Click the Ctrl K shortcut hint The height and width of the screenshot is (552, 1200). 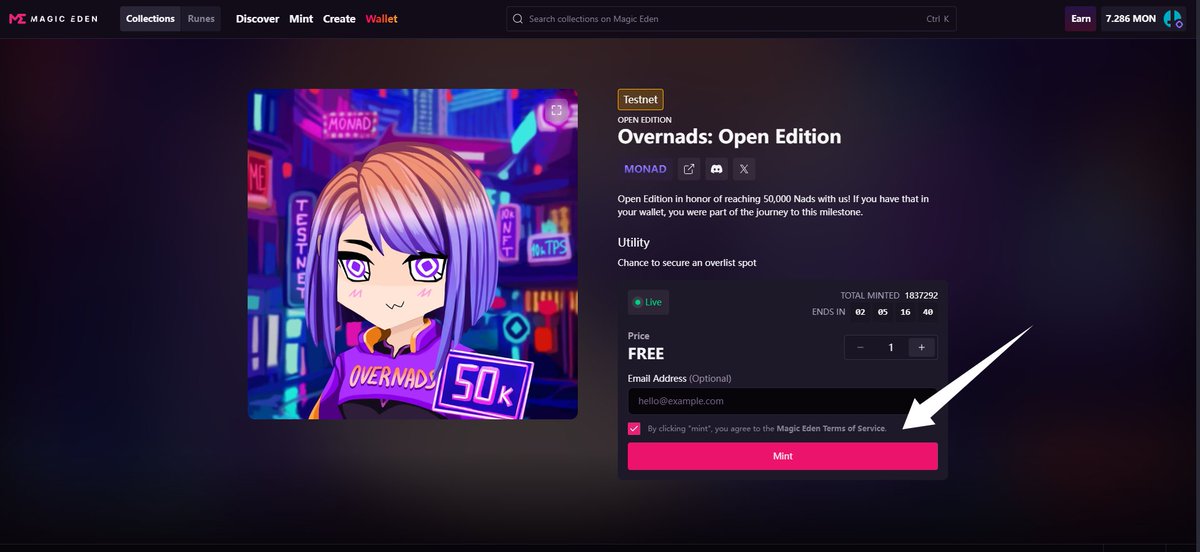tap(938, 19)
